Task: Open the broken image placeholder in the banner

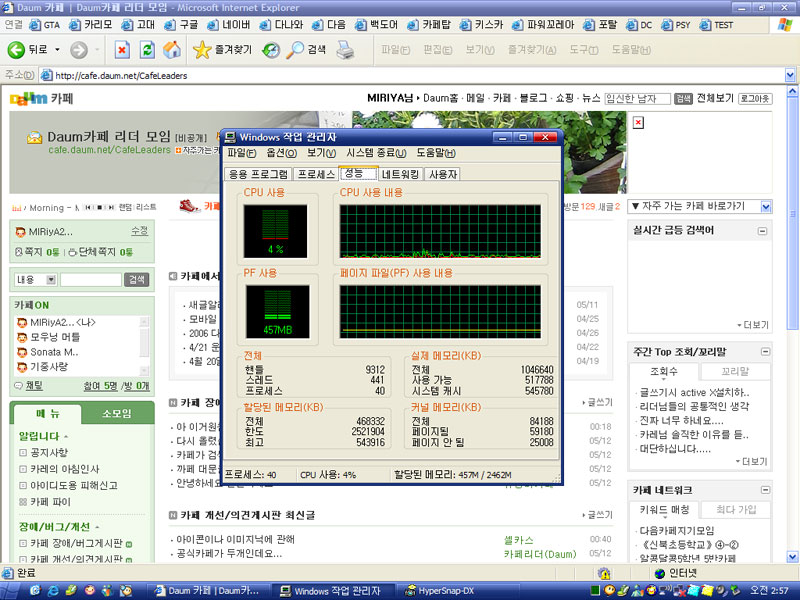Action: click(x=638, y=122)
